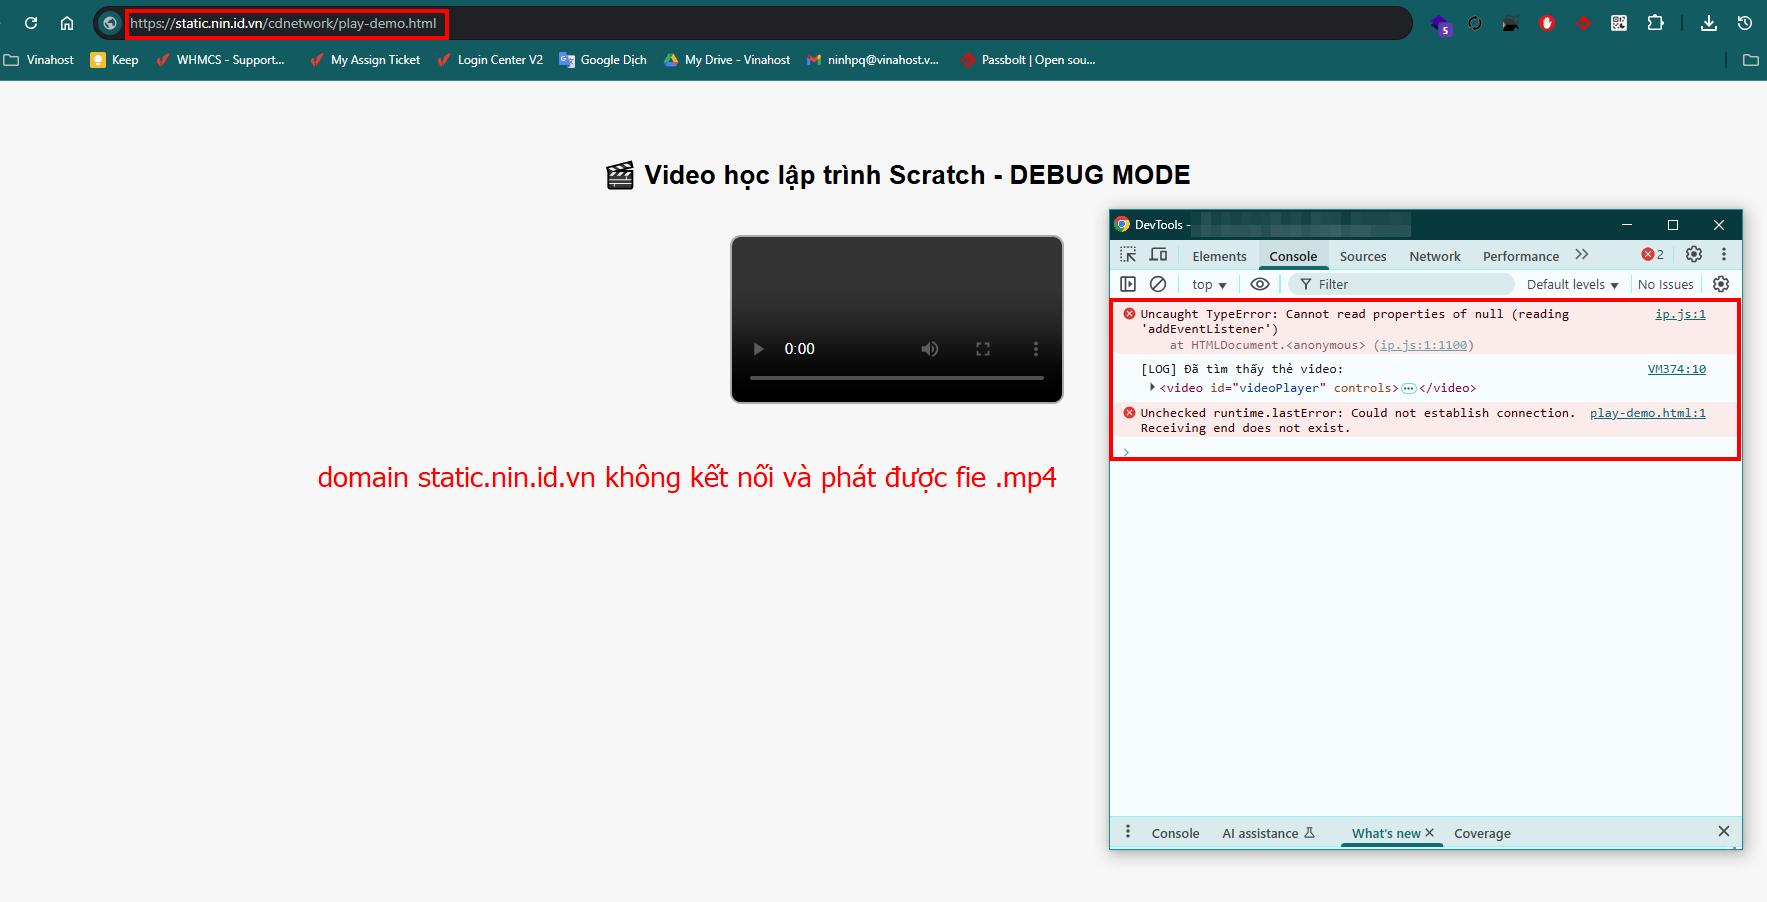The width and height of the screenshot is (1767, 902).
Task: Switch to the Network tab
Action: pyautogui.click(x=1434, y=256)
